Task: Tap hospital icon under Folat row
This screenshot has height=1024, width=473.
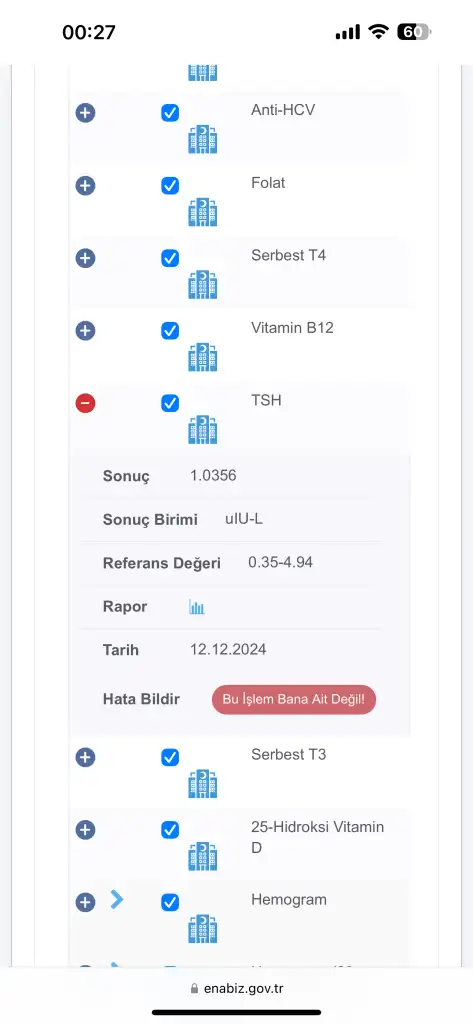Action: (x=203, y=212)
